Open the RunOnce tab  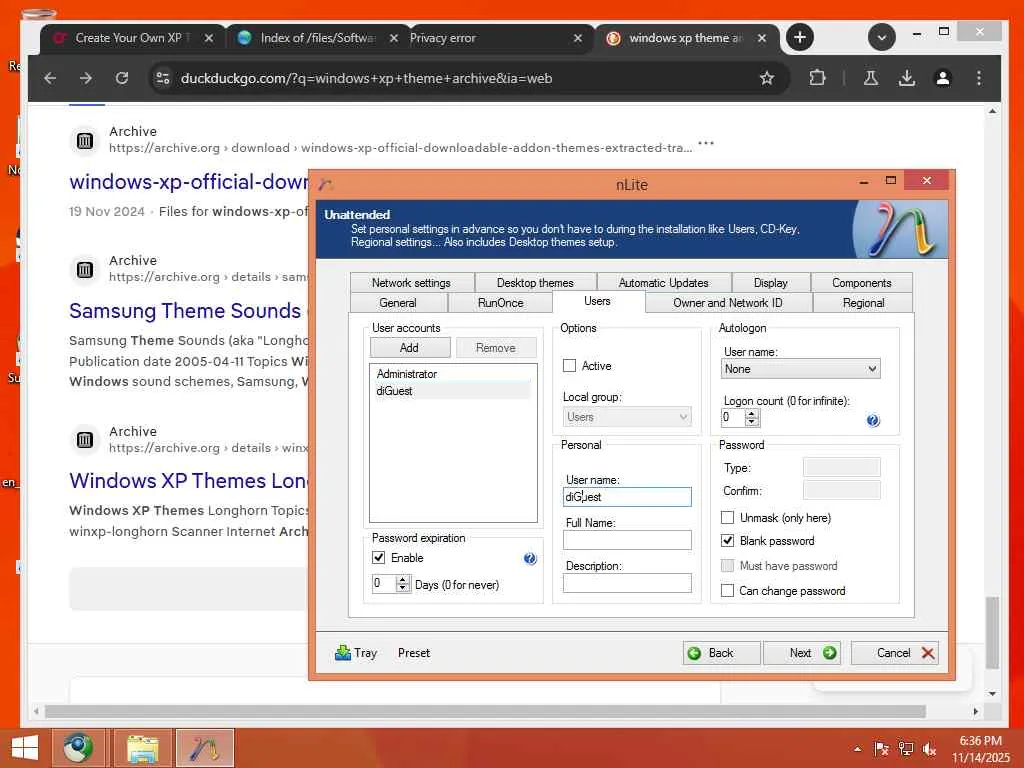click(500, 303)
